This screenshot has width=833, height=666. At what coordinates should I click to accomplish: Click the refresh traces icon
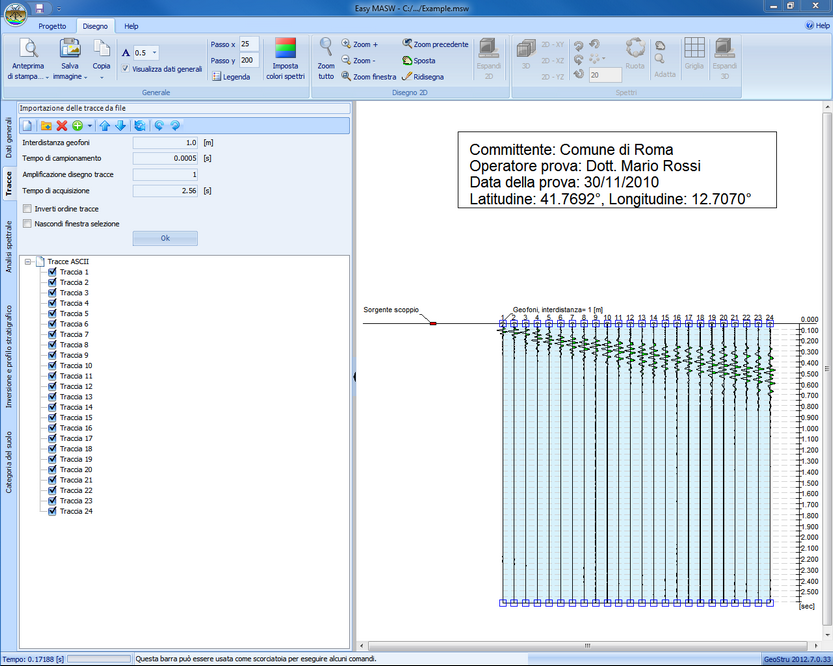(140, 126)
